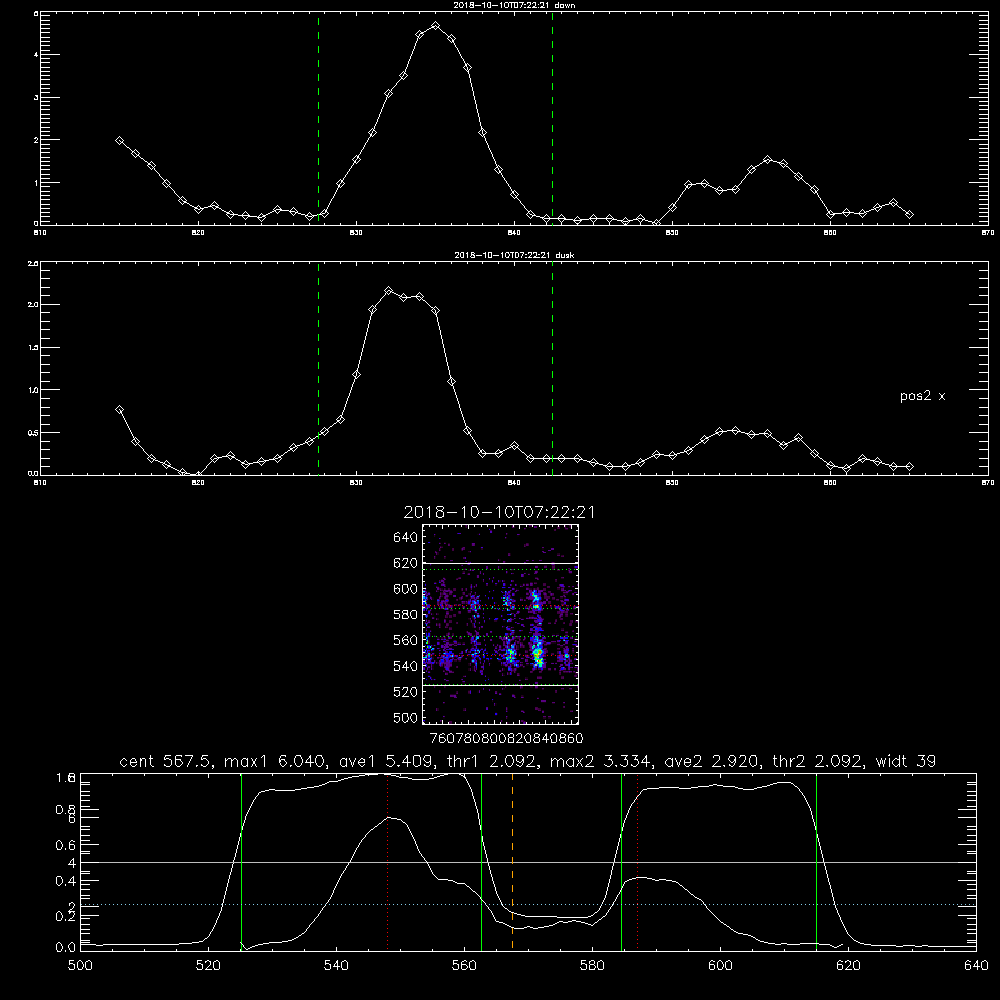The height and width of the screenshot is (1000, 1000).
Task: Click the 'cent 567.5, max1 6.040' statistics line
Action: pos(527,761)
